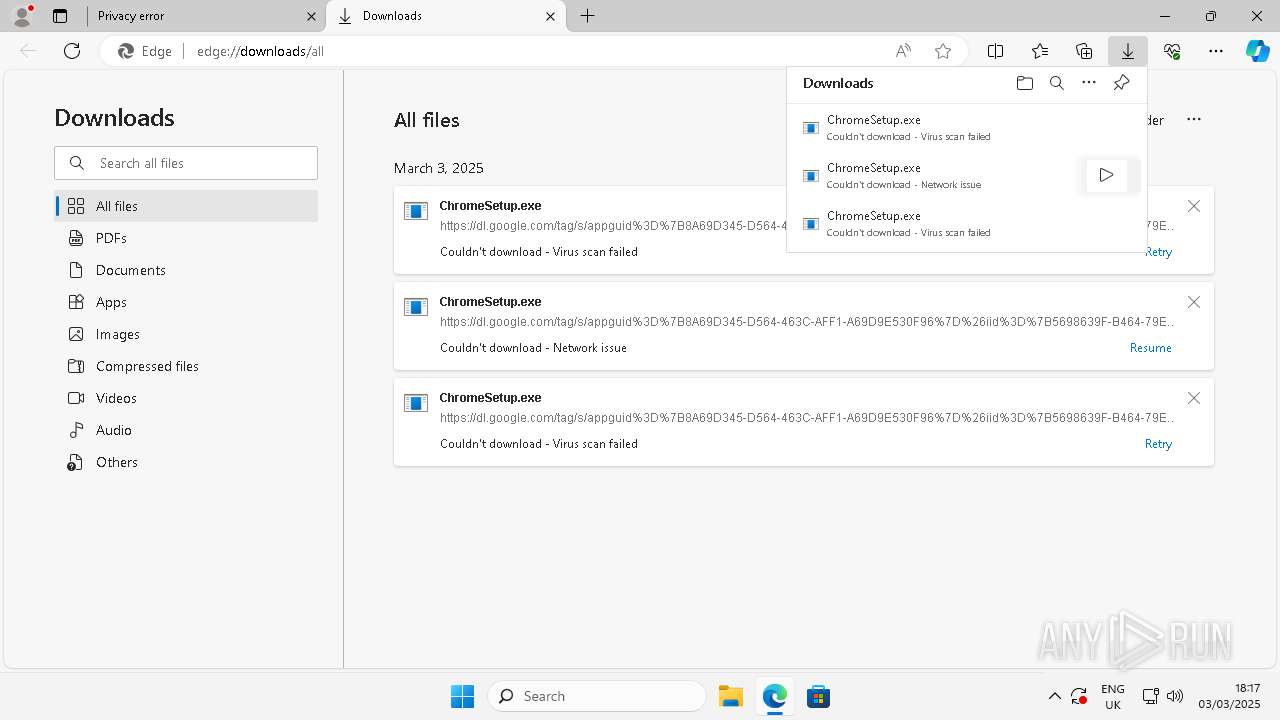
Task: Refresh the current page
Action: tap(72, 51)
